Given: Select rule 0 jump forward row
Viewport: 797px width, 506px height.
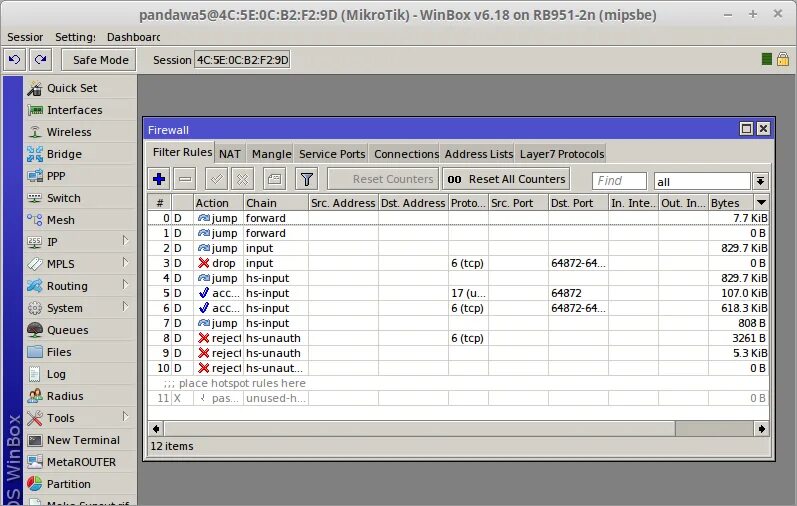Looking at the screenshot, I should pyautogui.click(x=458, y=218).
